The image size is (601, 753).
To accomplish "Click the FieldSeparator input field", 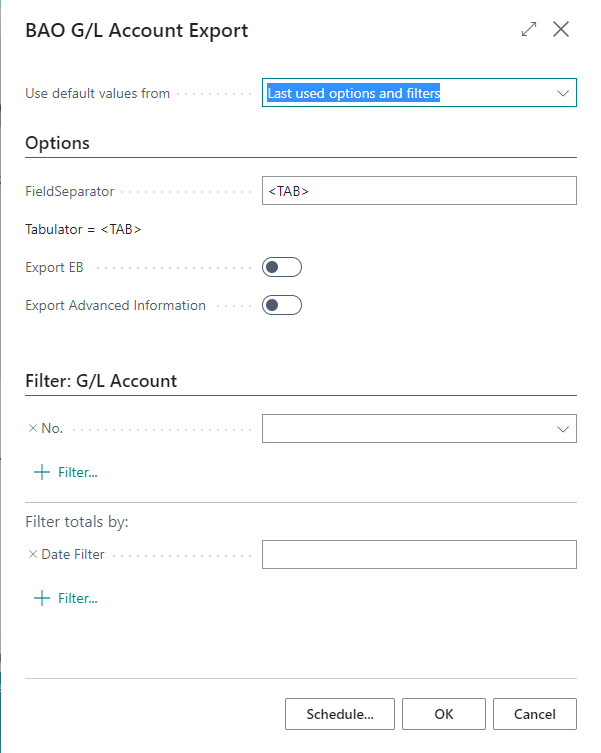I will point(419,191).
